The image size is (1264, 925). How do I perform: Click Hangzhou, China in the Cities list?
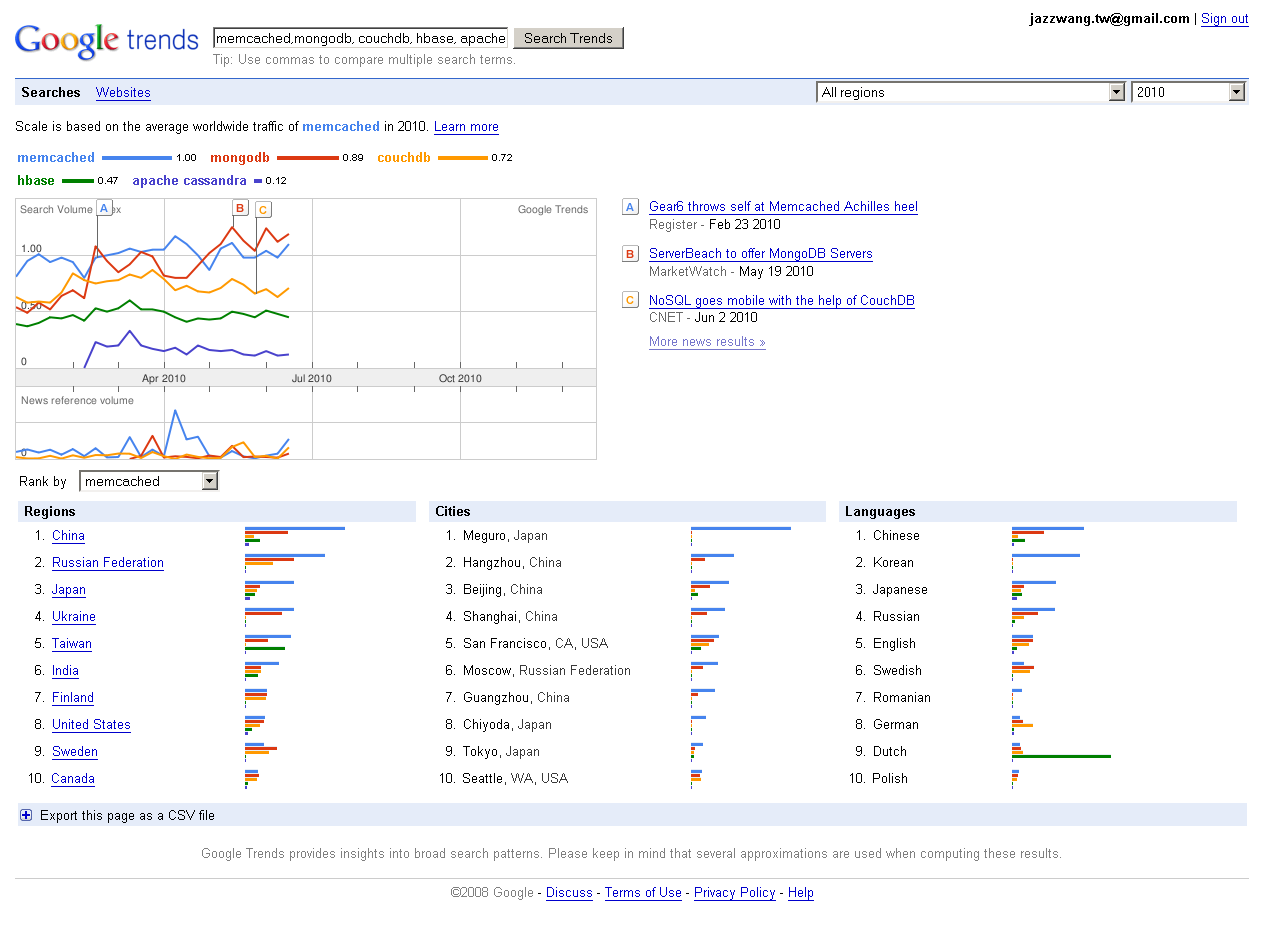[512, 563]
